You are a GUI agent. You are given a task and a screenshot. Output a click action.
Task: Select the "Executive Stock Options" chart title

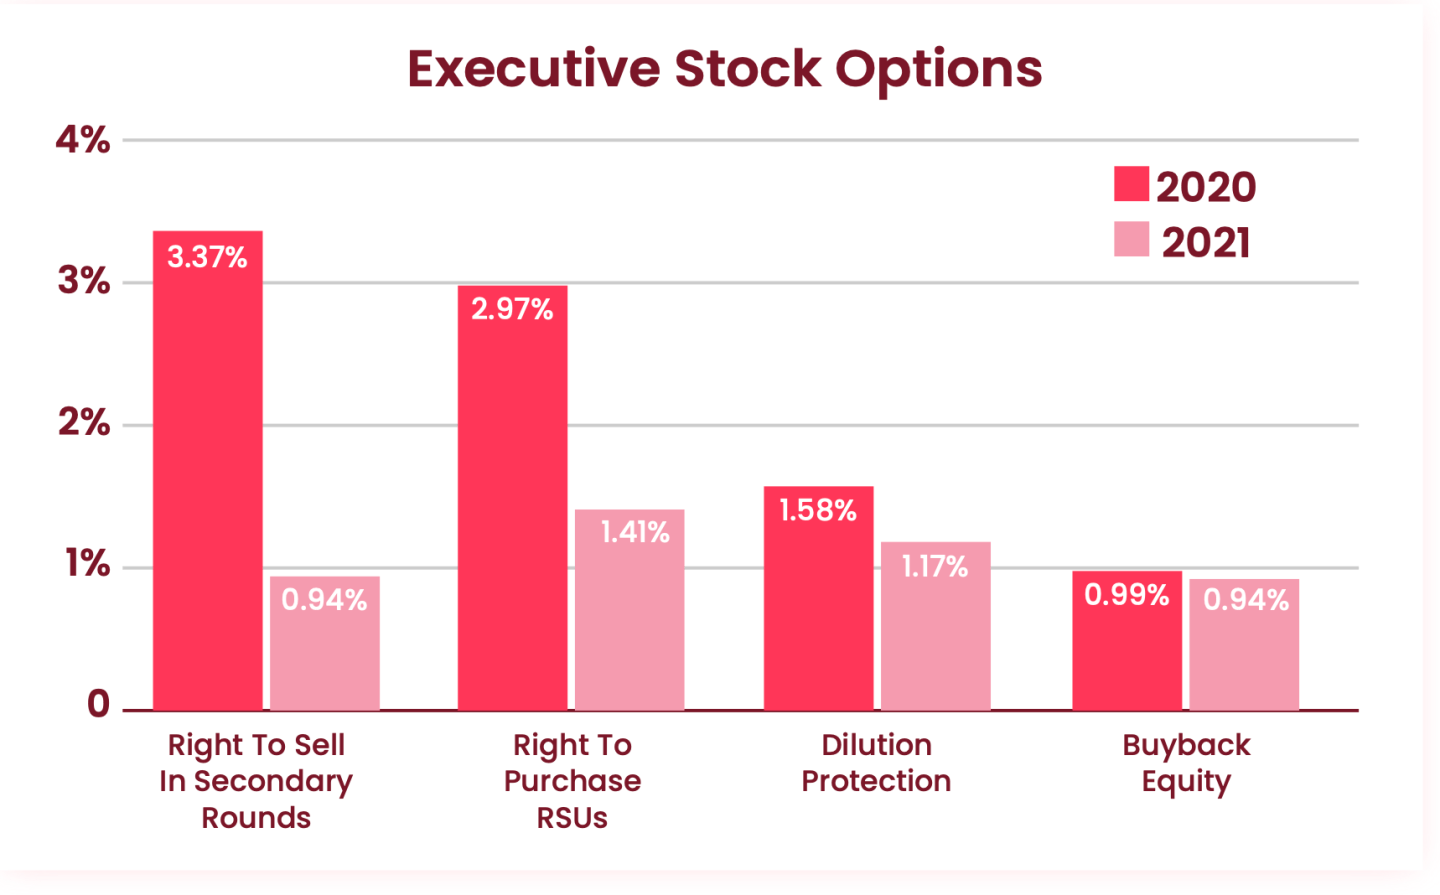[x=724, y=69]
